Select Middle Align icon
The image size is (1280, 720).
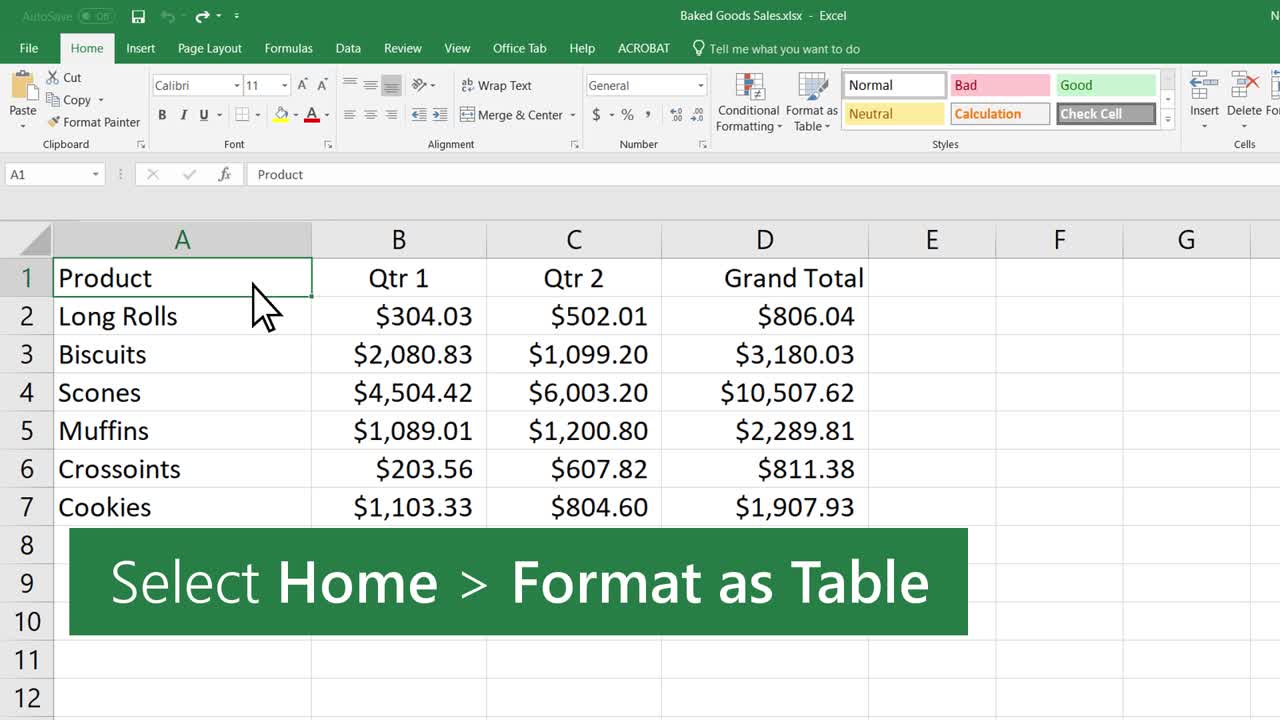370,85
